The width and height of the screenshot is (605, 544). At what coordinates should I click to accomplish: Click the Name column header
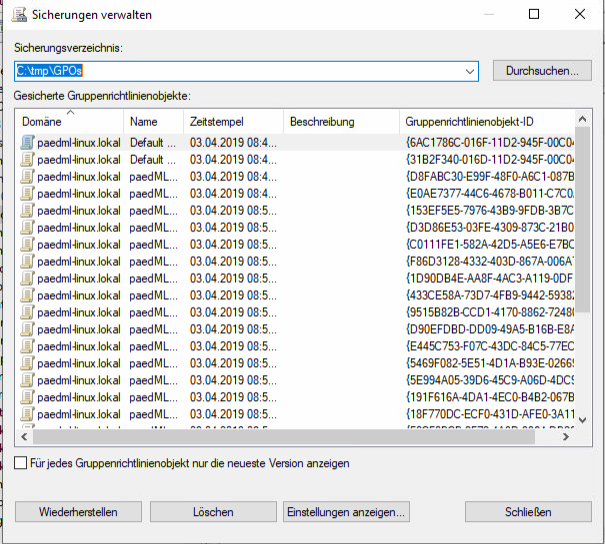(150, 122)
